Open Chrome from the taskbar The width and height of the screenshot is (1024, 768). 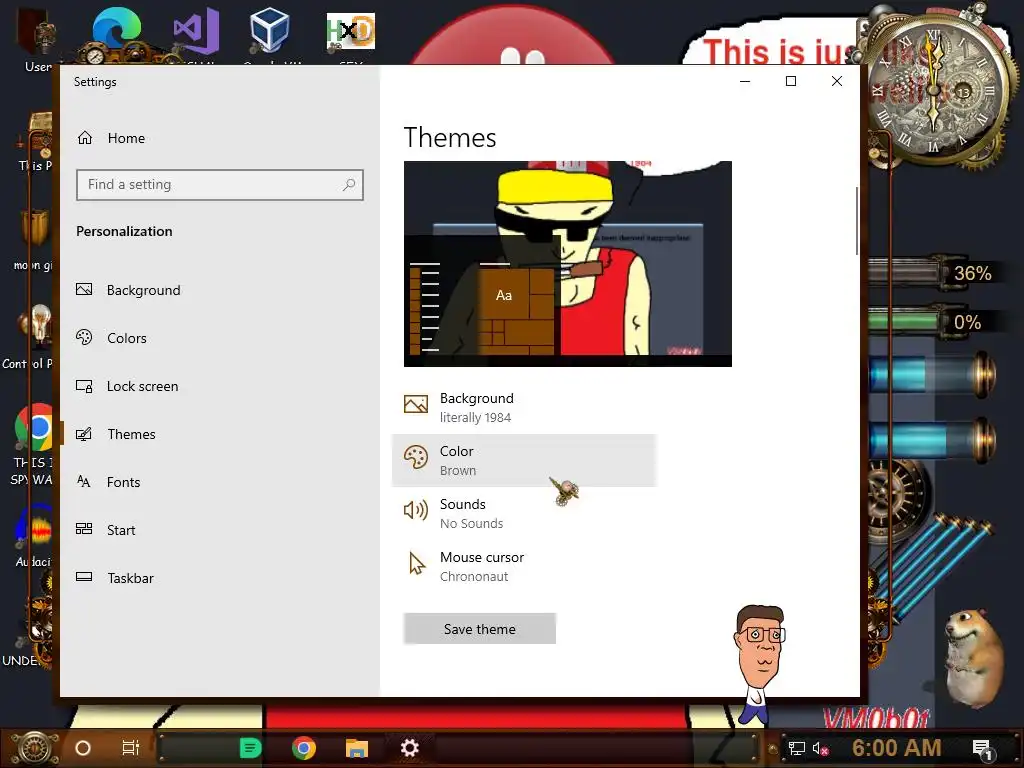point(304,748)
